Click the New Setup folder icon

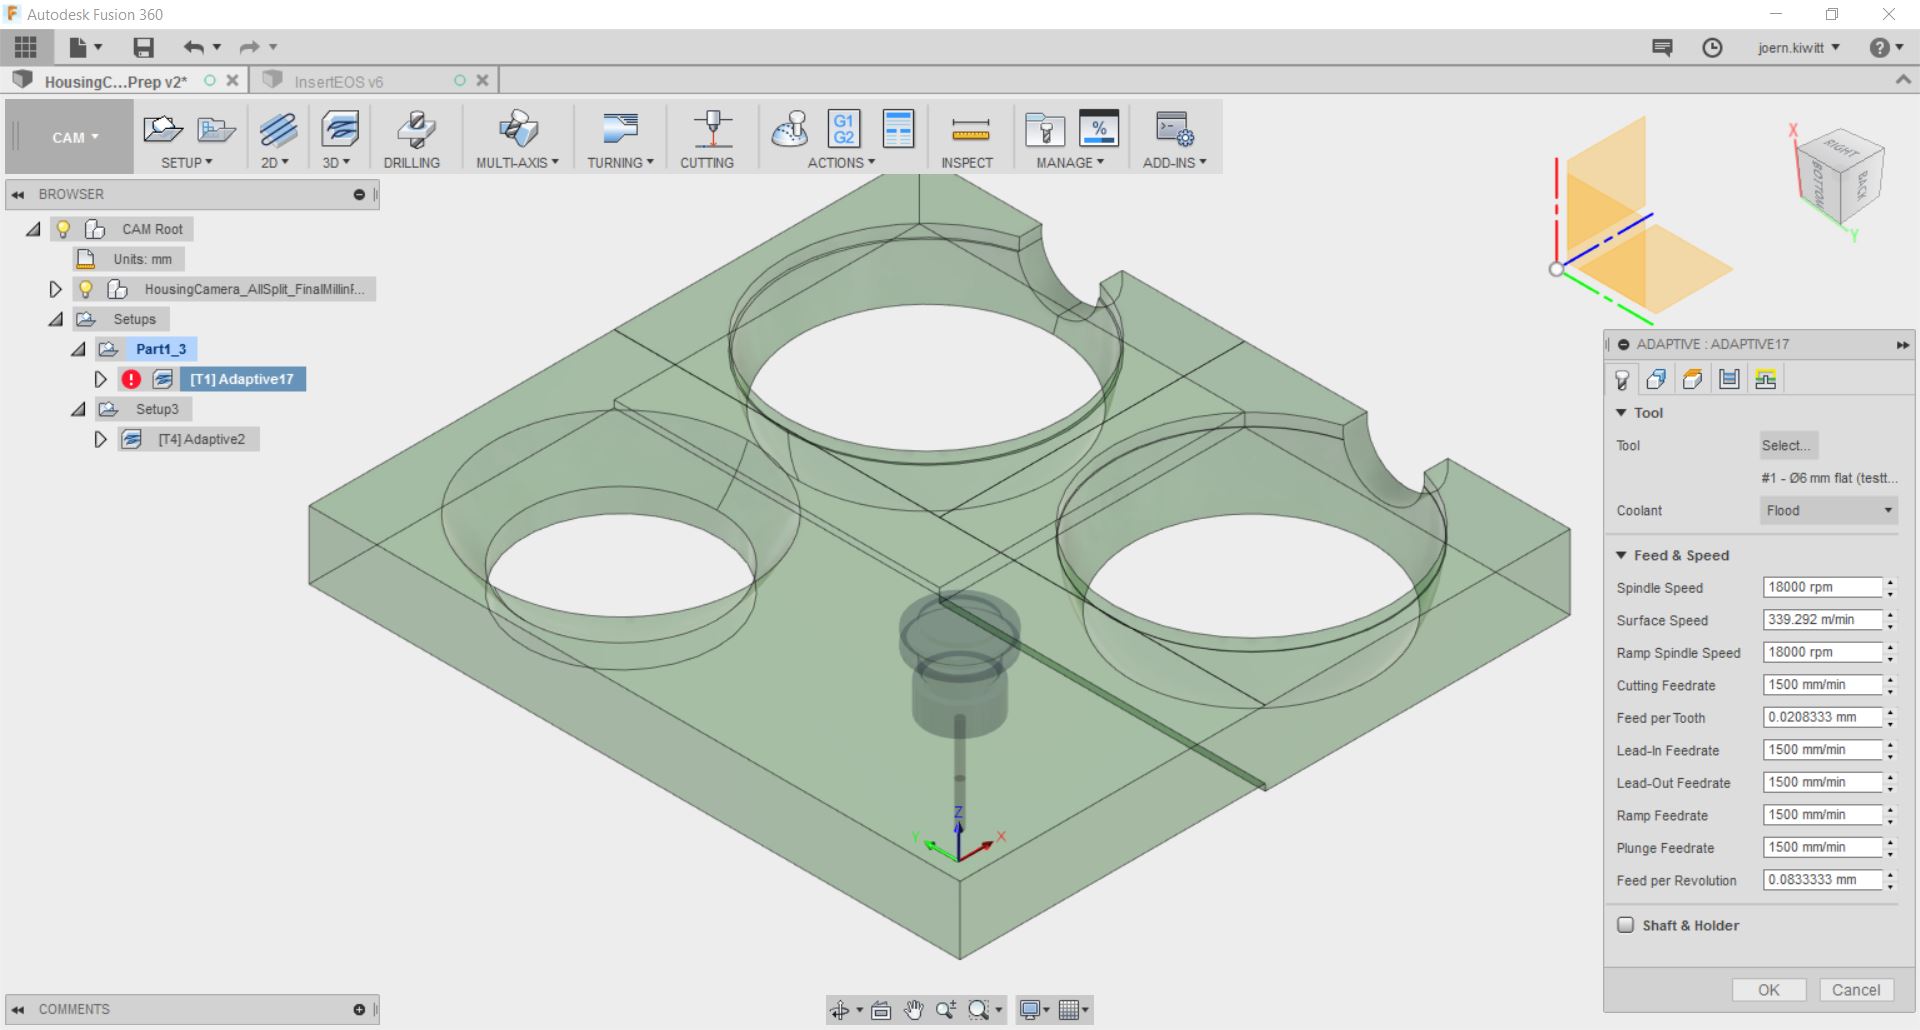(162, 129)
